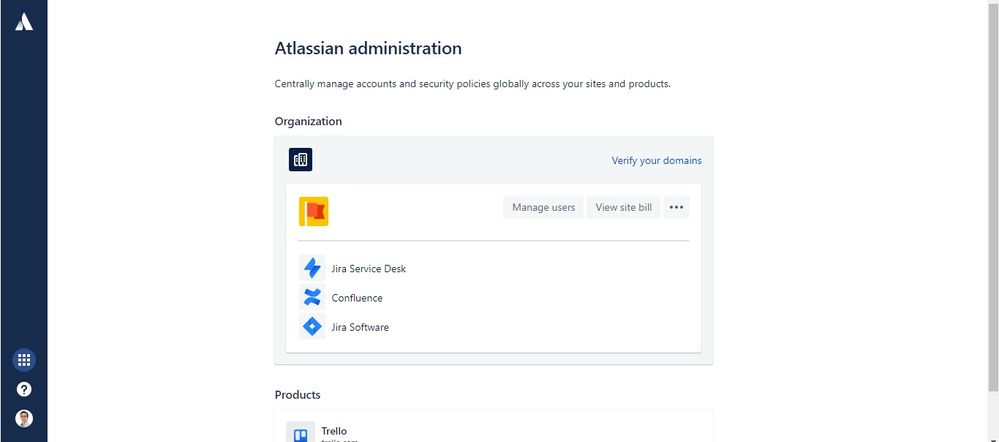The height and width of the screenshot is (442, 999).
Task: Open the Verify your domains link
Action: tap(656, 160)
